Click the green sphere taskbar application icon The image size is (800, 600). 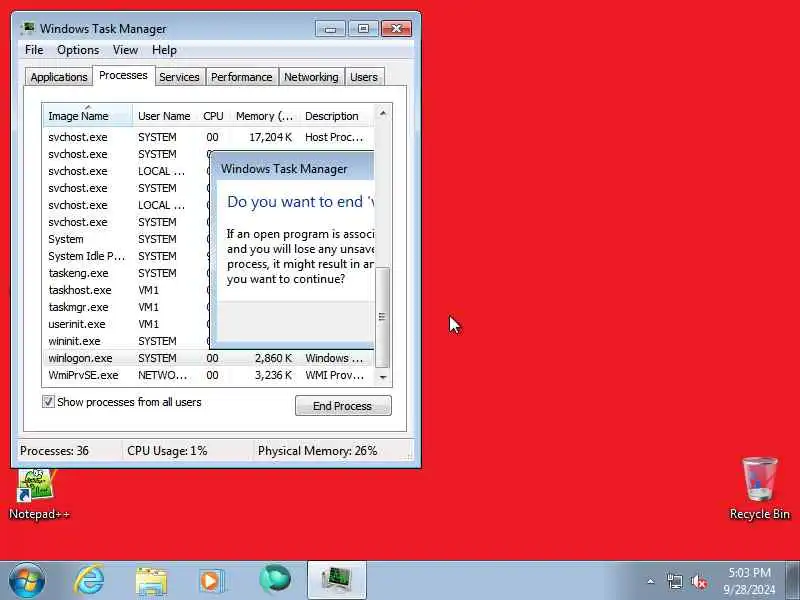(x=275, y=580)
